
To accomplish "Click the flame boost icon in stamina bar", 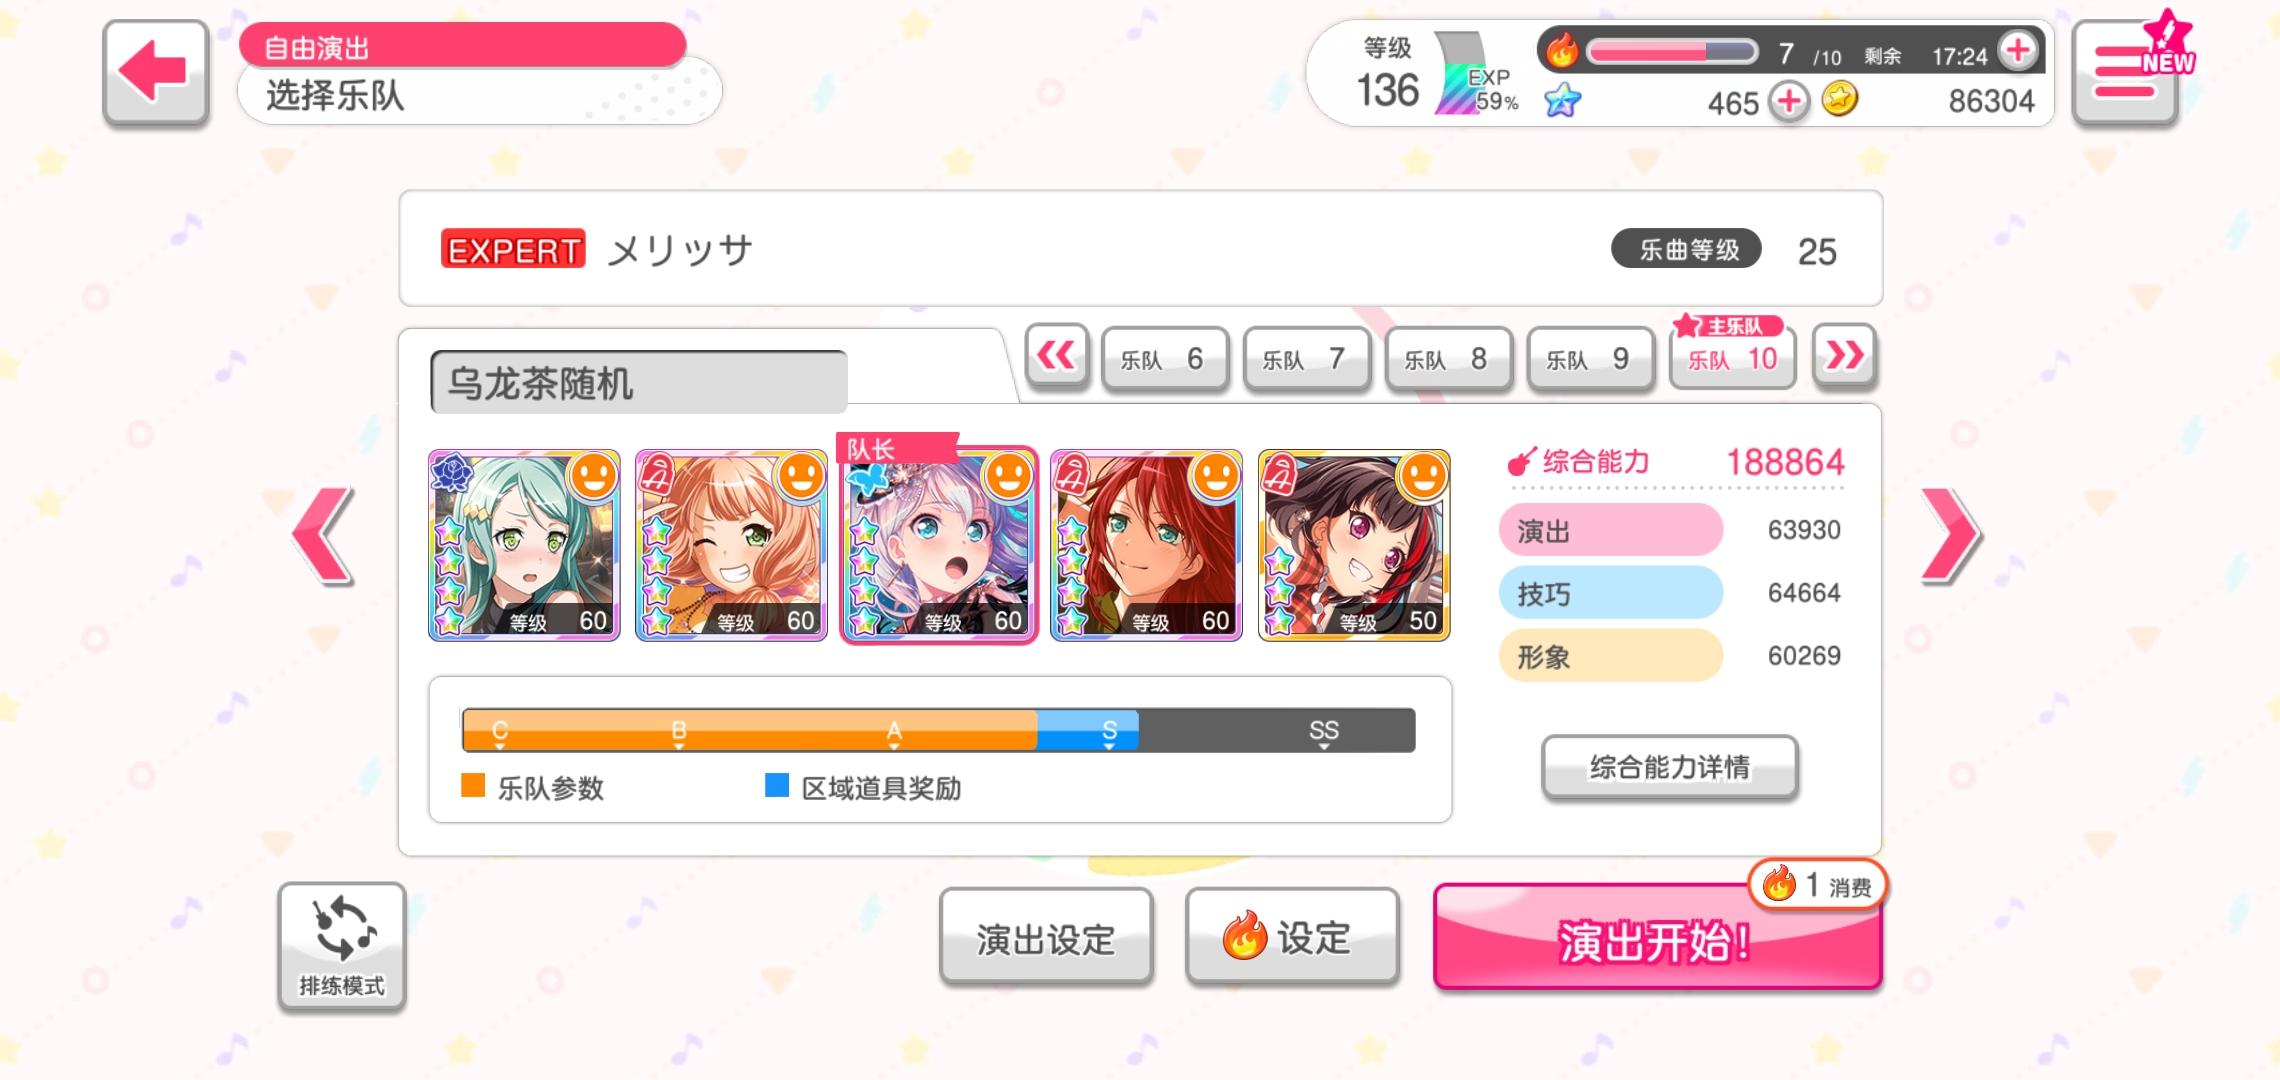I will (x=1561, y=50).
